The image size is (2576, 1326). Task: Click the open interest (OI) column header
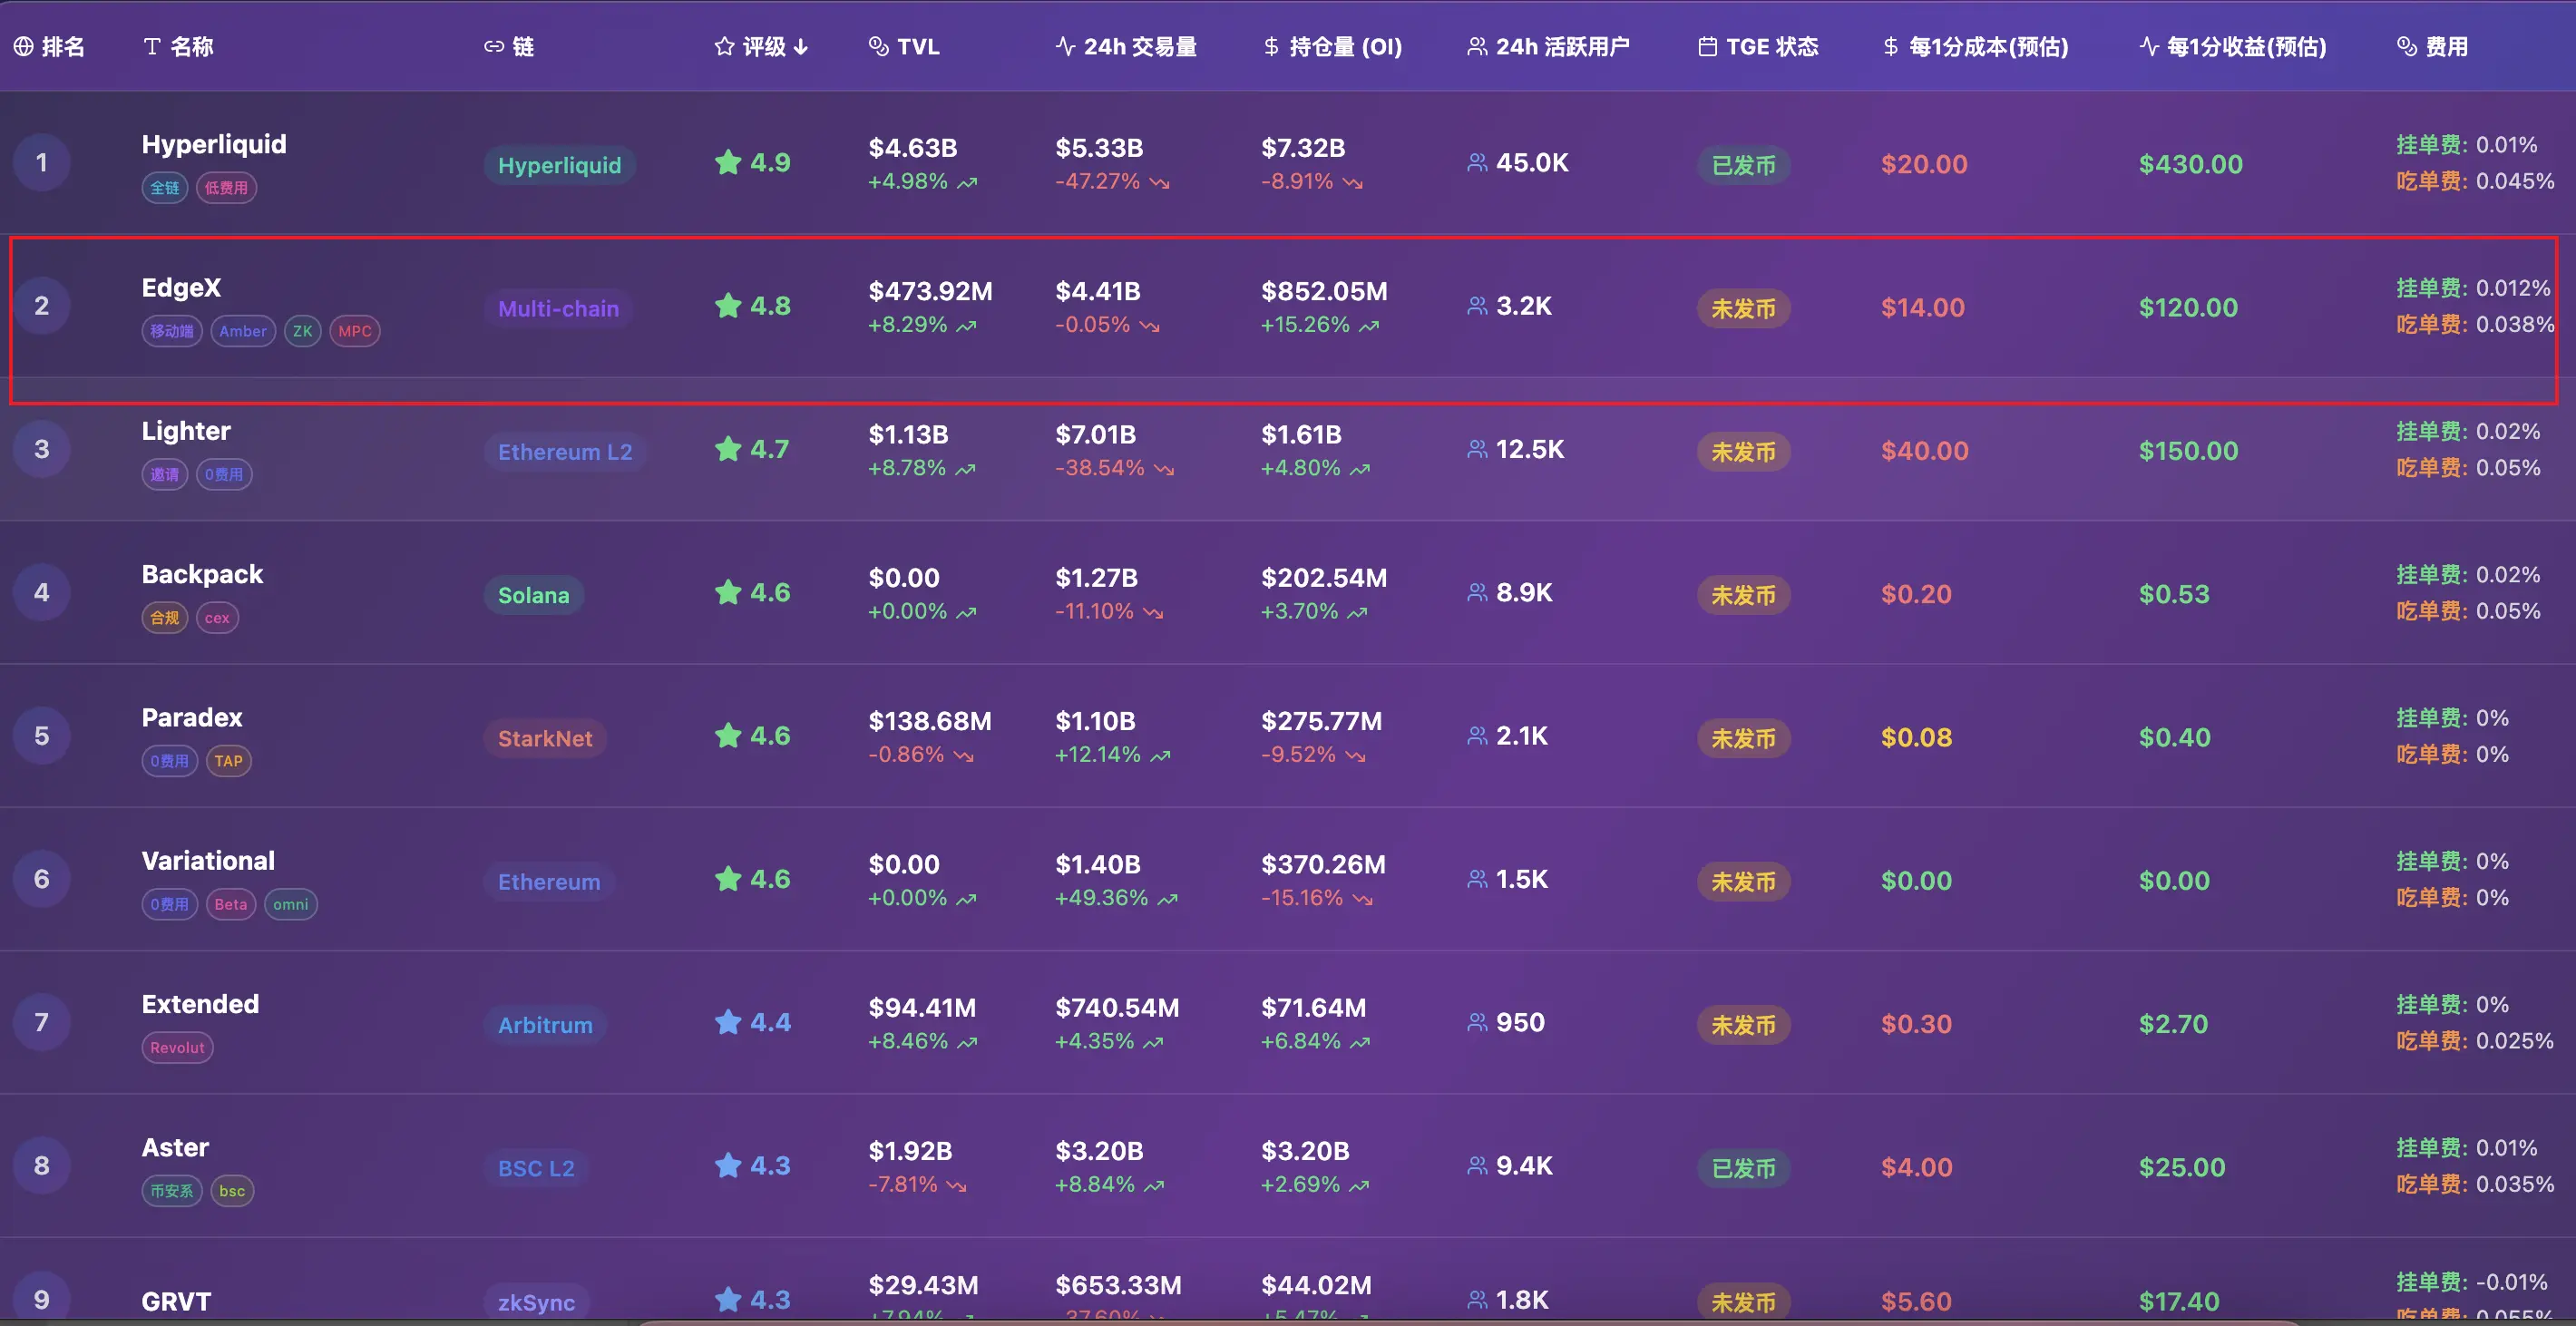tap(1344, 47)
